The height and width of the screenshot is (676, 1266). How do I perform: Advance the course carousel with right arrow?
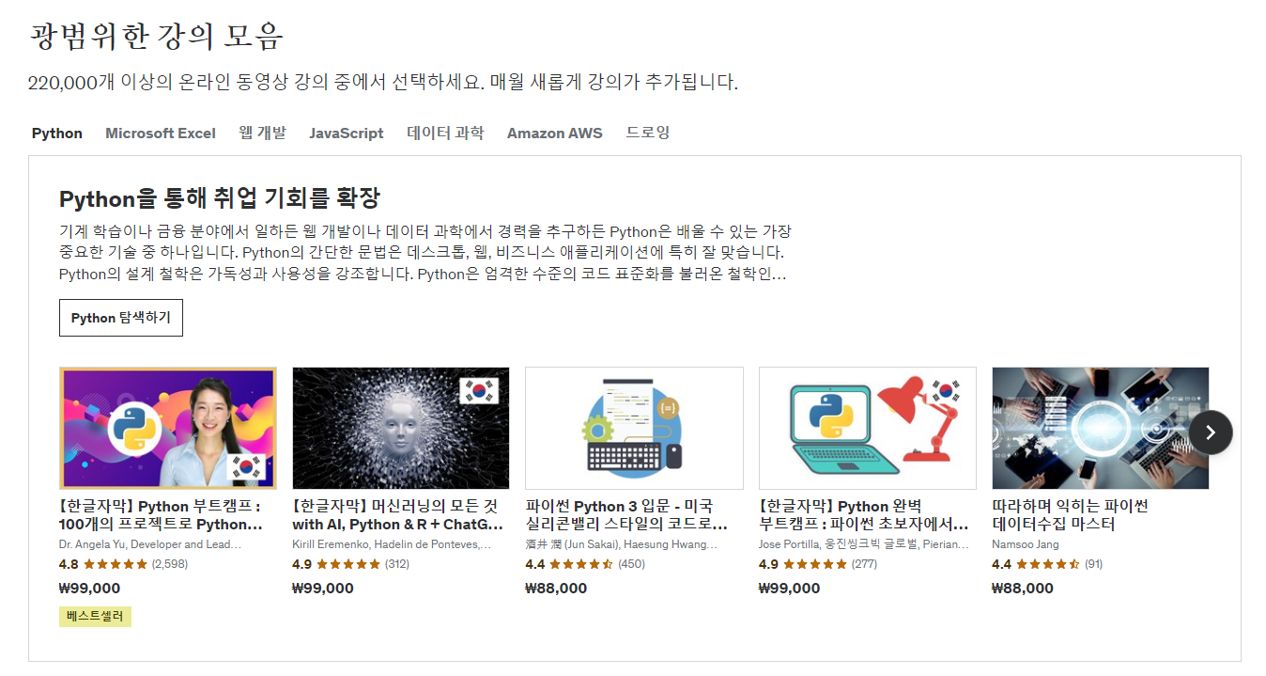(1210, 432)
